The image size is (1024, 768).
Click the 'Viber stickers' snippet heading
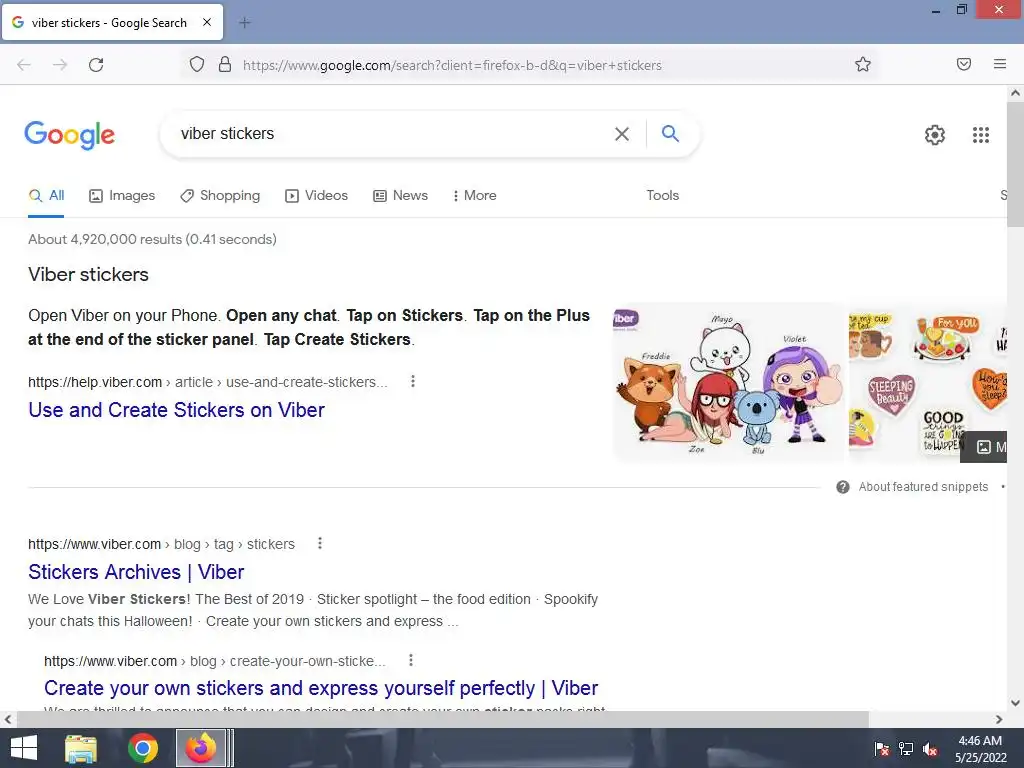tap(88, 274)
